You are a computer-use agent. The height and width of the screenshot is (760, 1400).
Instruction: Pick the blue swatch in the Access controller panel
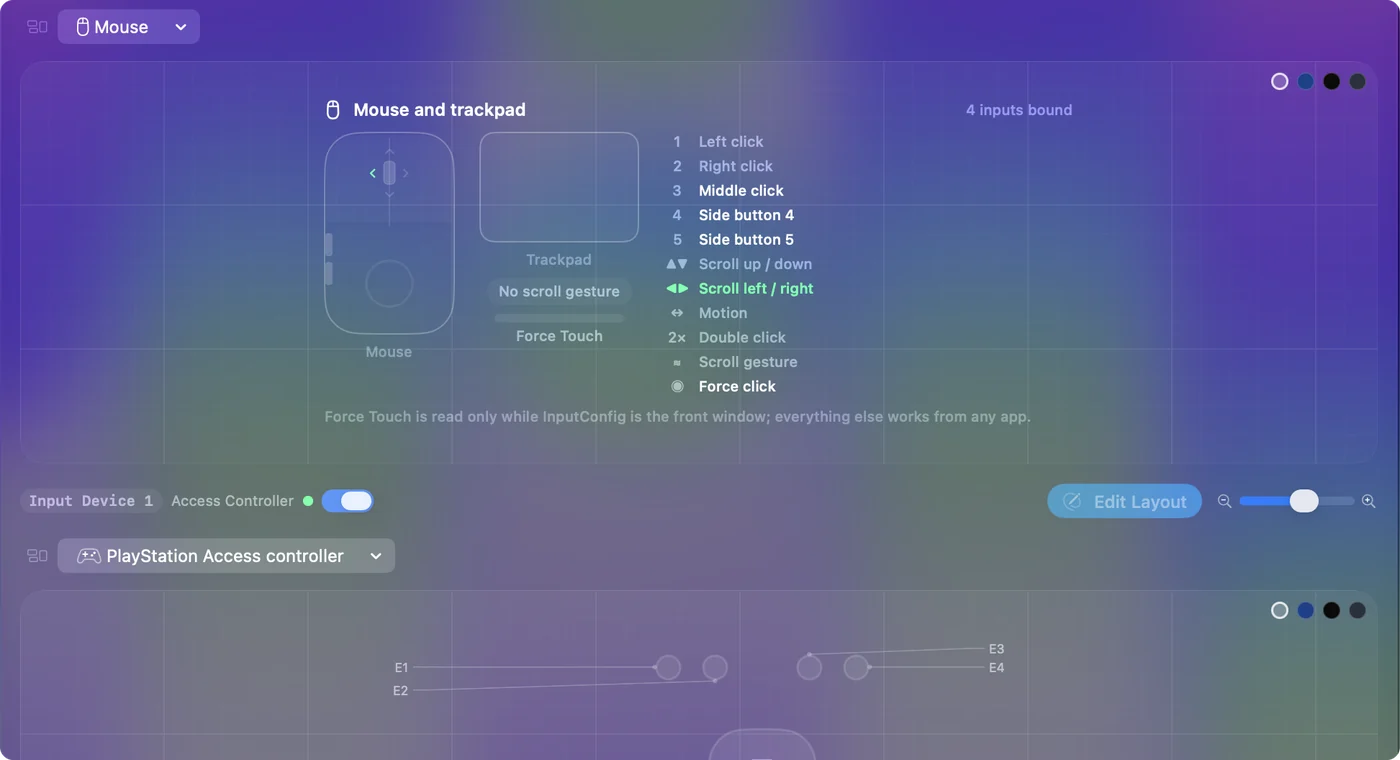pos(1306,610)
